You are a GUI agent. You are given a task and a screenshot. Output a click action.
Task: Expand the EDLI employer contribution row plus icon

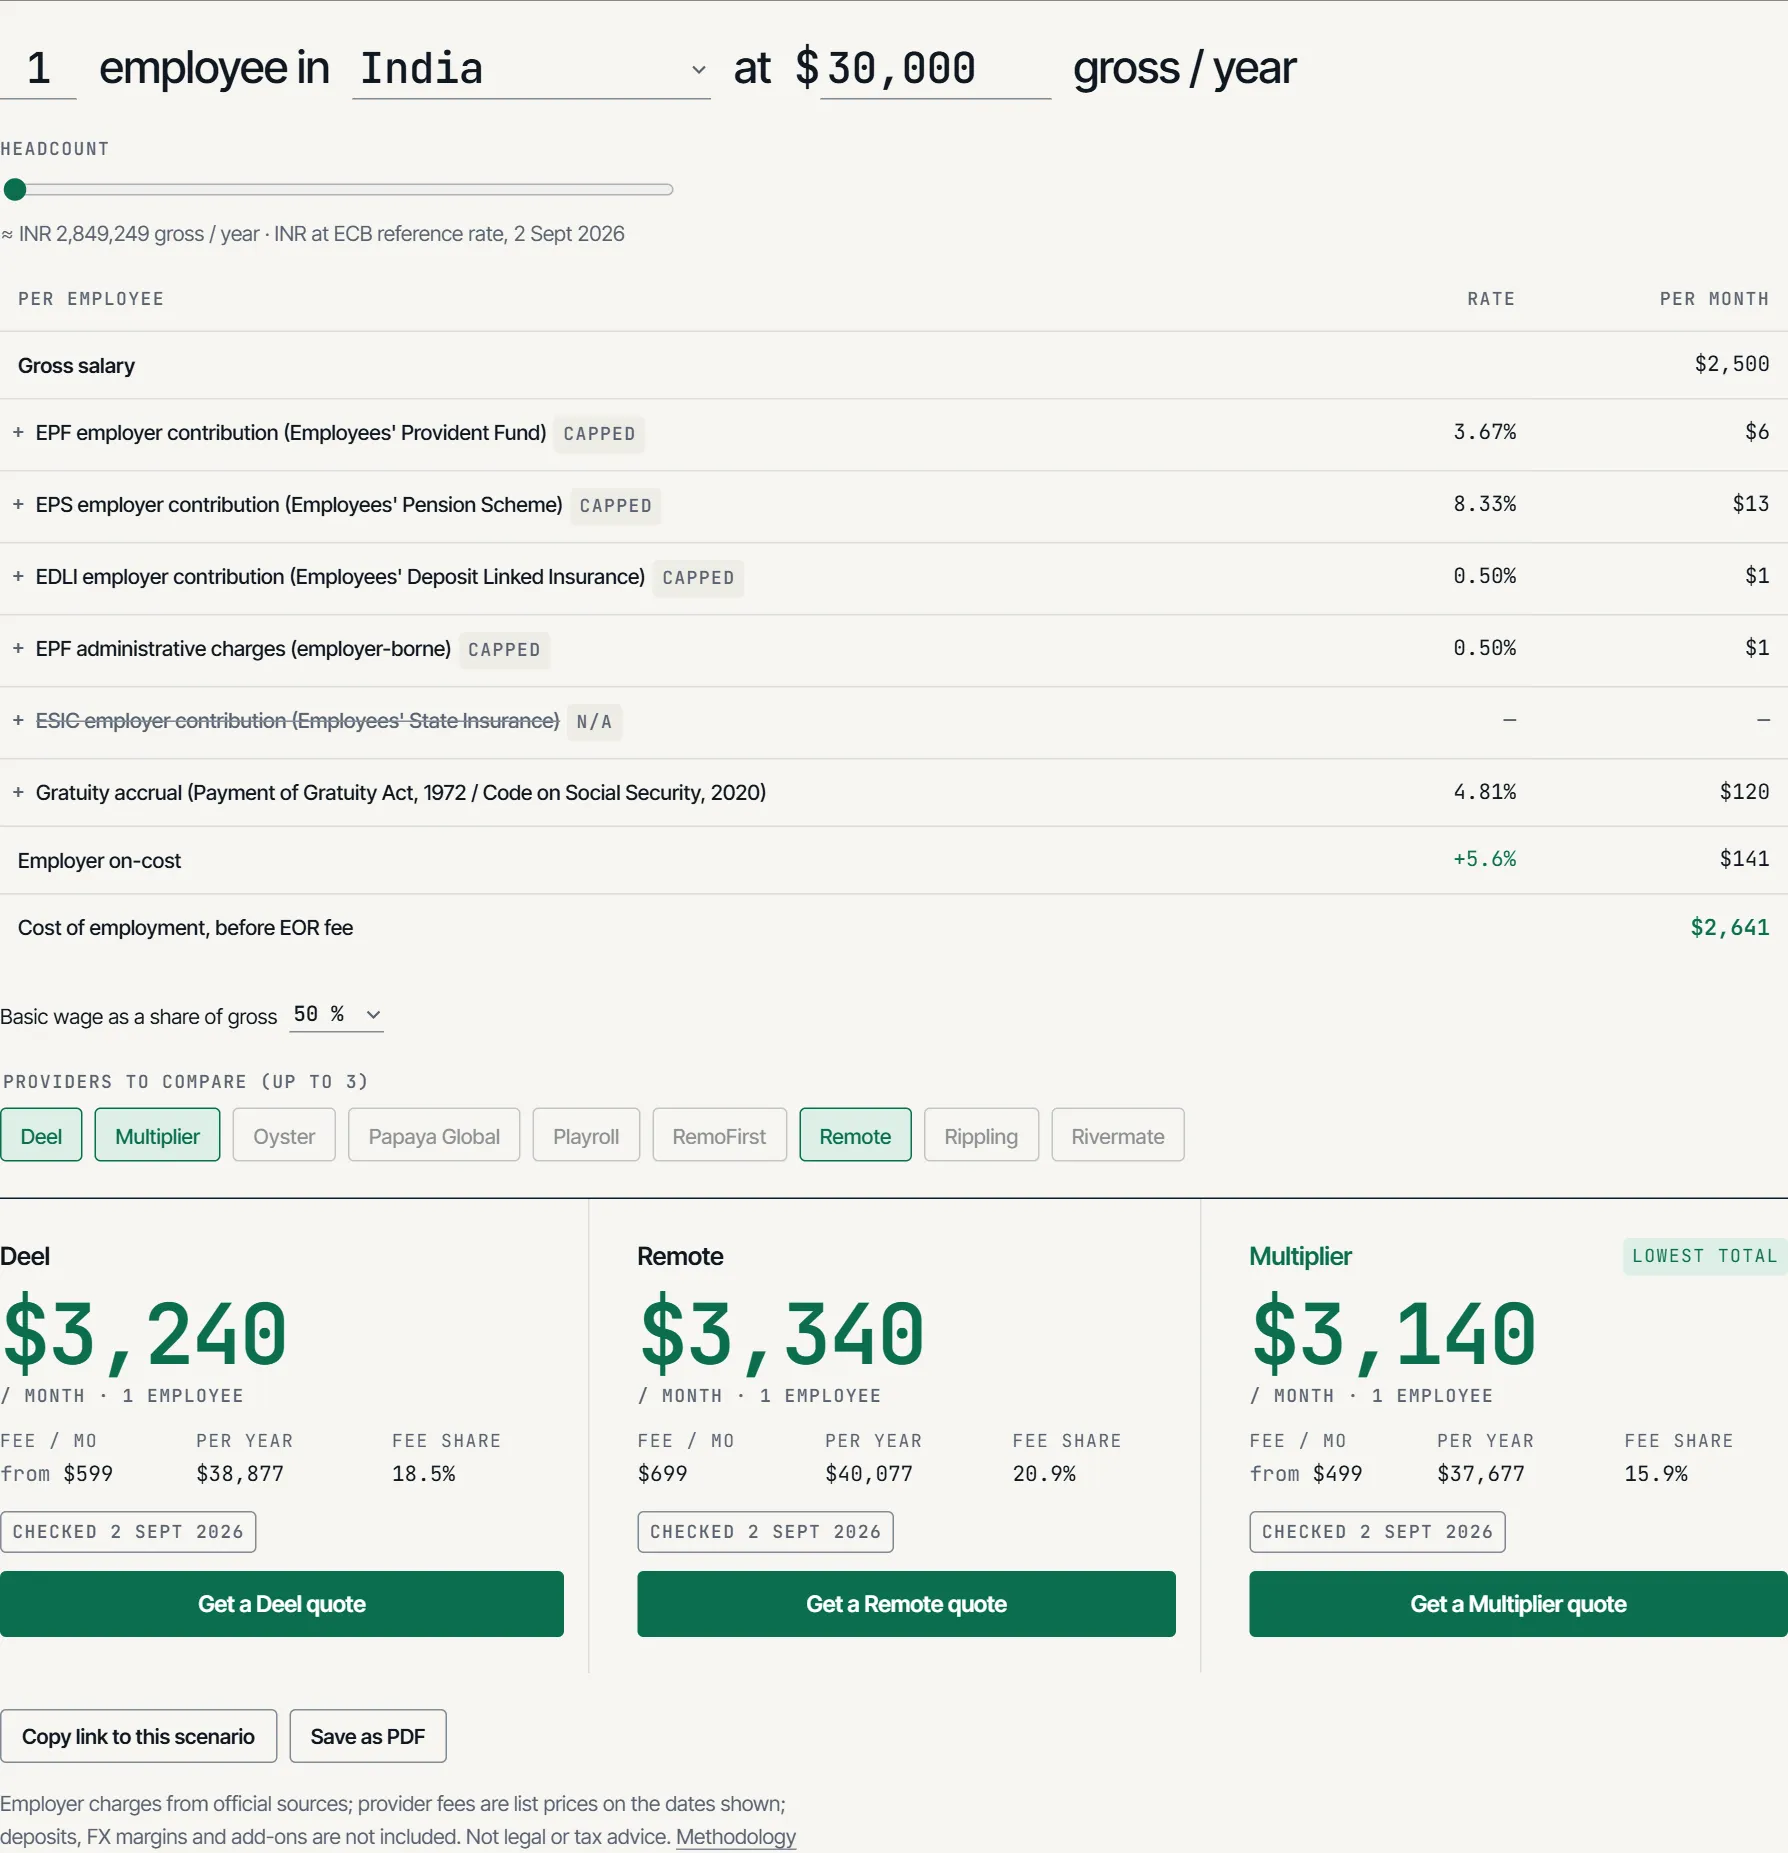(x=18, y=577)
